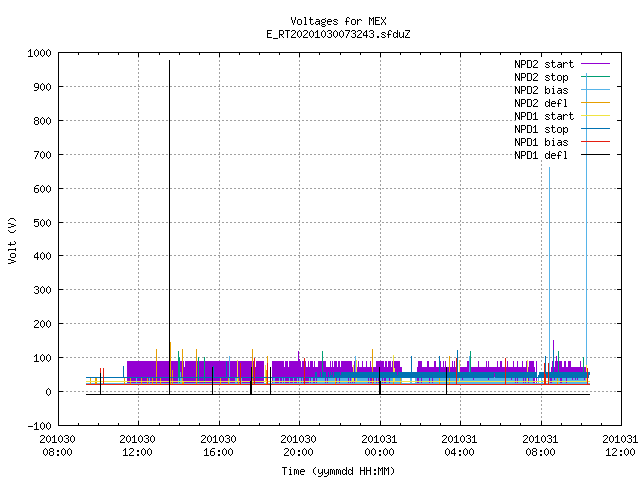640x480 pixels.
Task: Click the red NPD1 bias legend line
Action: coord(596,142)
